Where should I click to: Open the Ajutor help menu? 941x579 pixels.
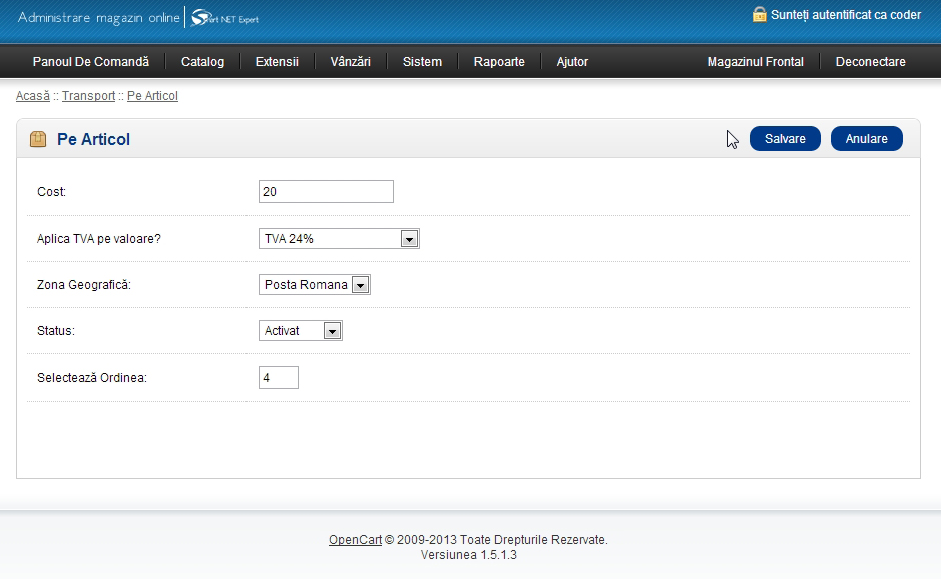(x=572, y=62)
